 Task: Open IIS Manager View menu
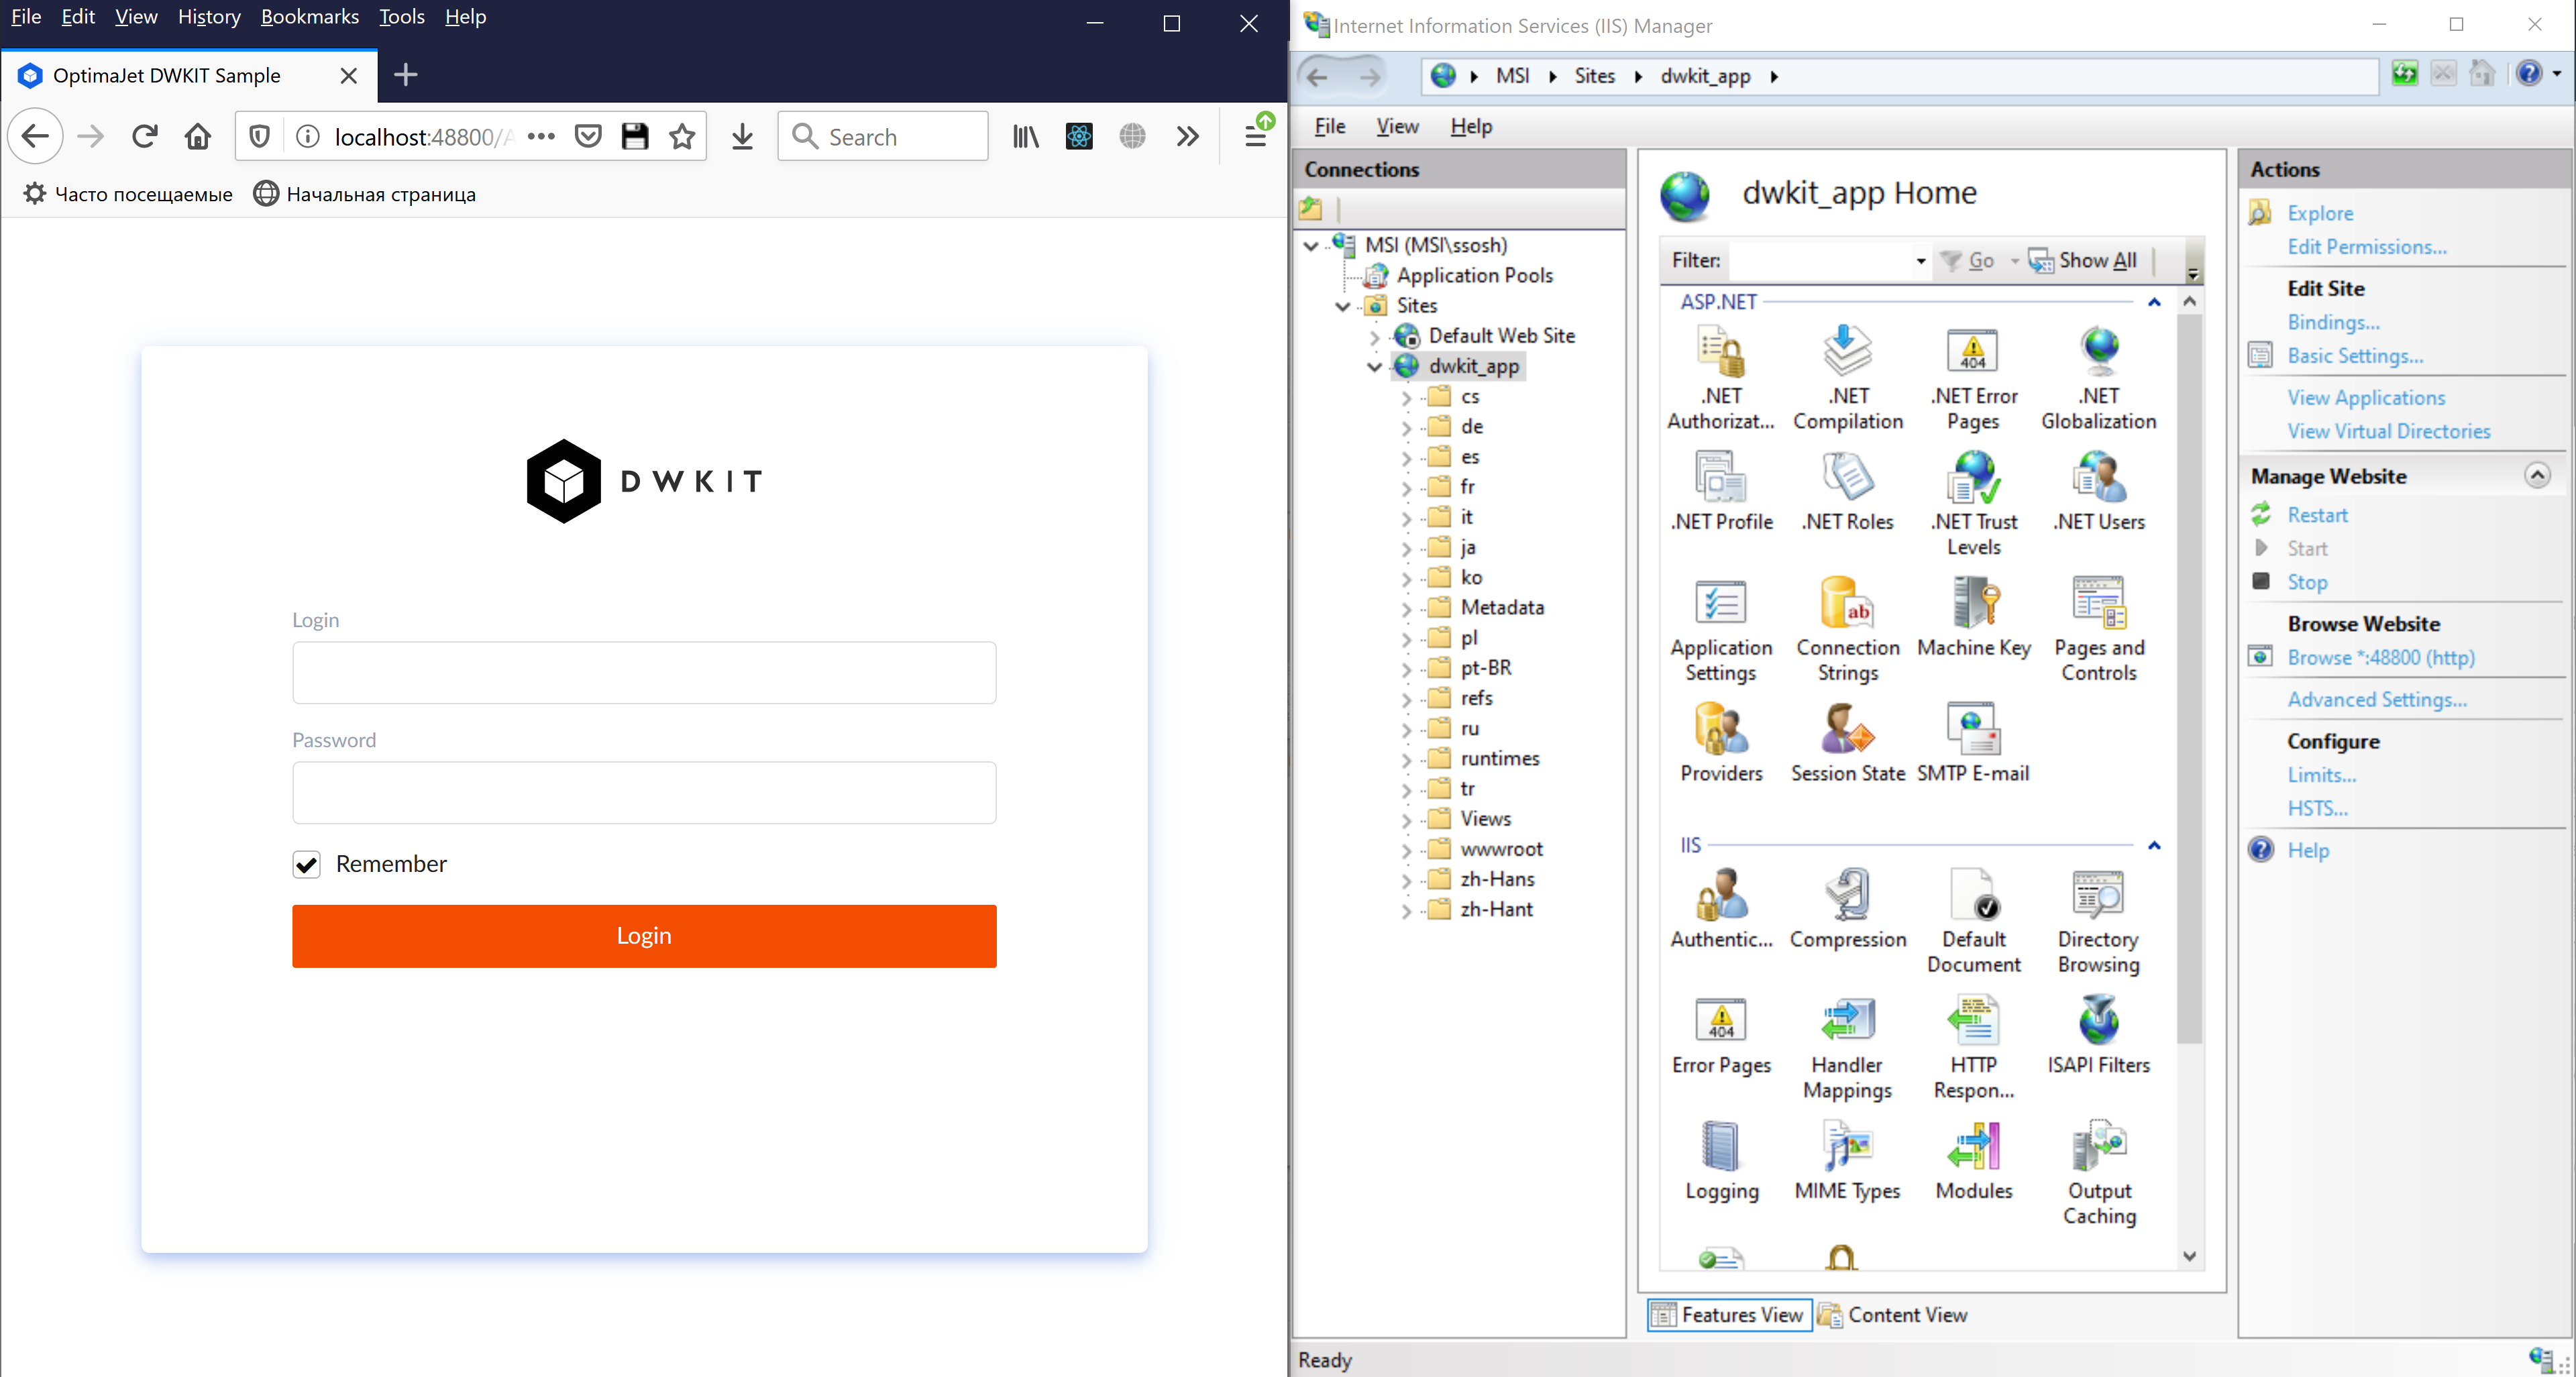point(1396,127)
